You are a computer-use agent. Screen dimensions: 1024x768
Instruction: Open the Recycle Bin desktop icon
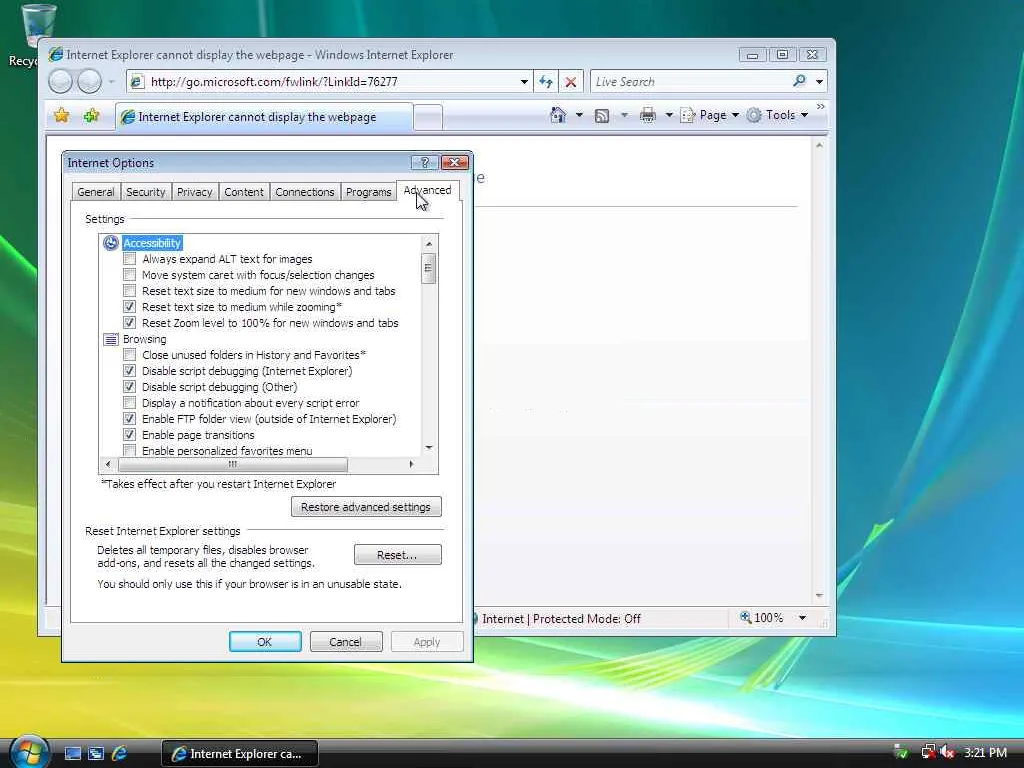pos(38,34)
